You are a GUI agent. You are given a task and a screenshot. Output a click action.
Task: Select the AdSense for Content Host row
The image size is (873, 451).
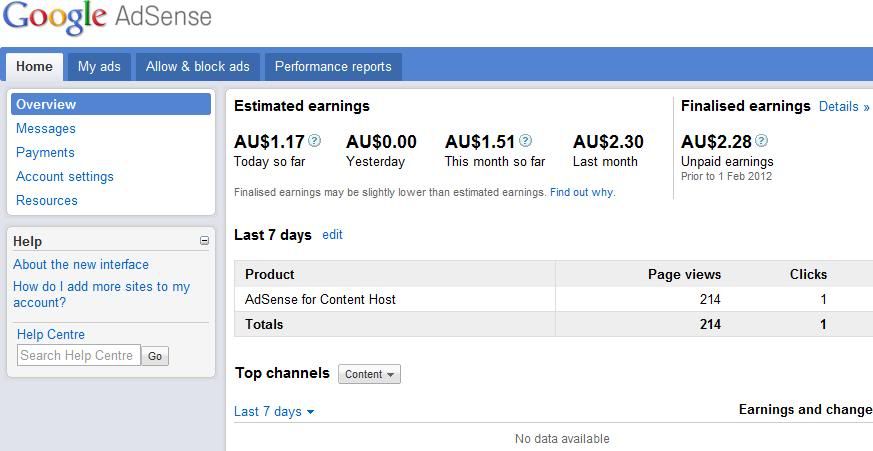tap(553, 300)
